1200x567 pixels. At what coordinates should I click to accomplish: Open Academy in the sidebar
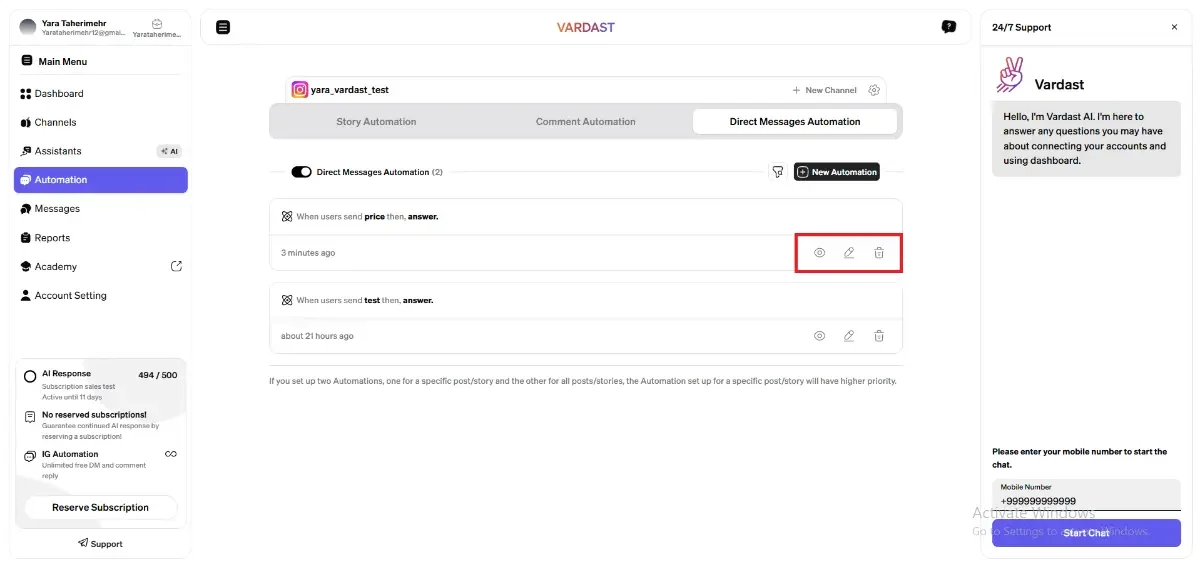(100, 267)
